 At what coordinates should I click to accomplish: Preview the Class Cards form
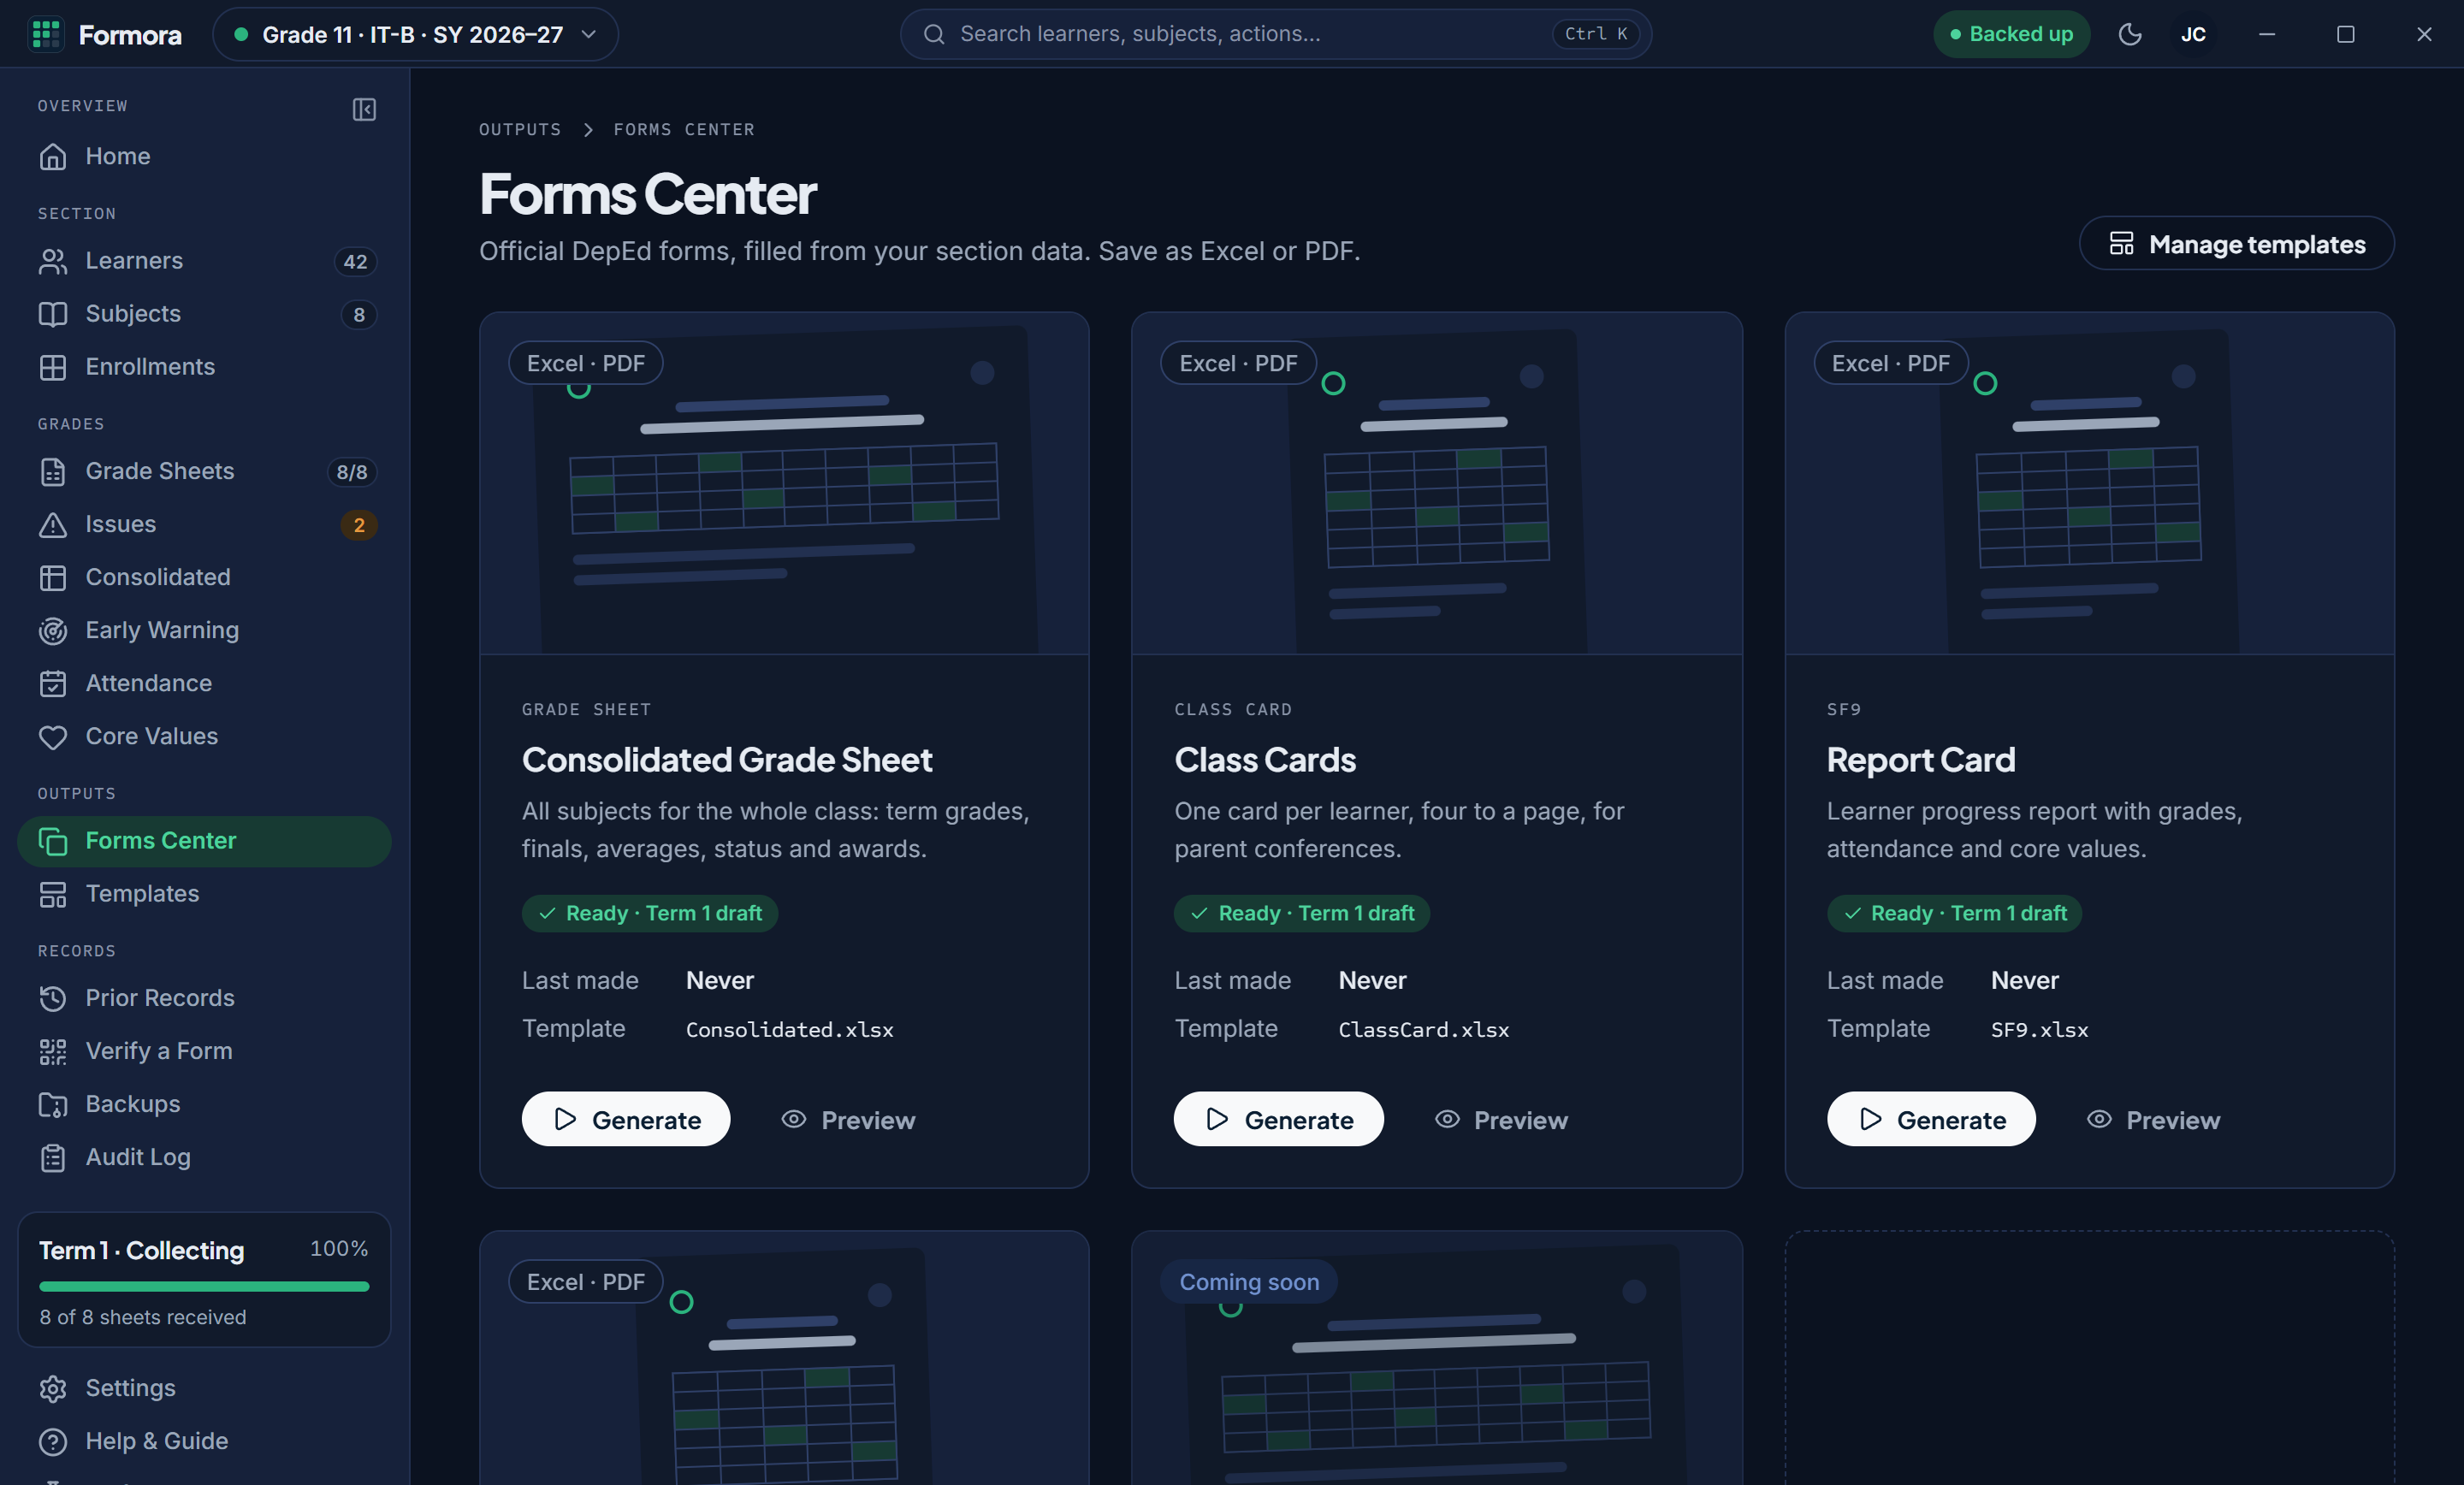pos(1500,1119)
